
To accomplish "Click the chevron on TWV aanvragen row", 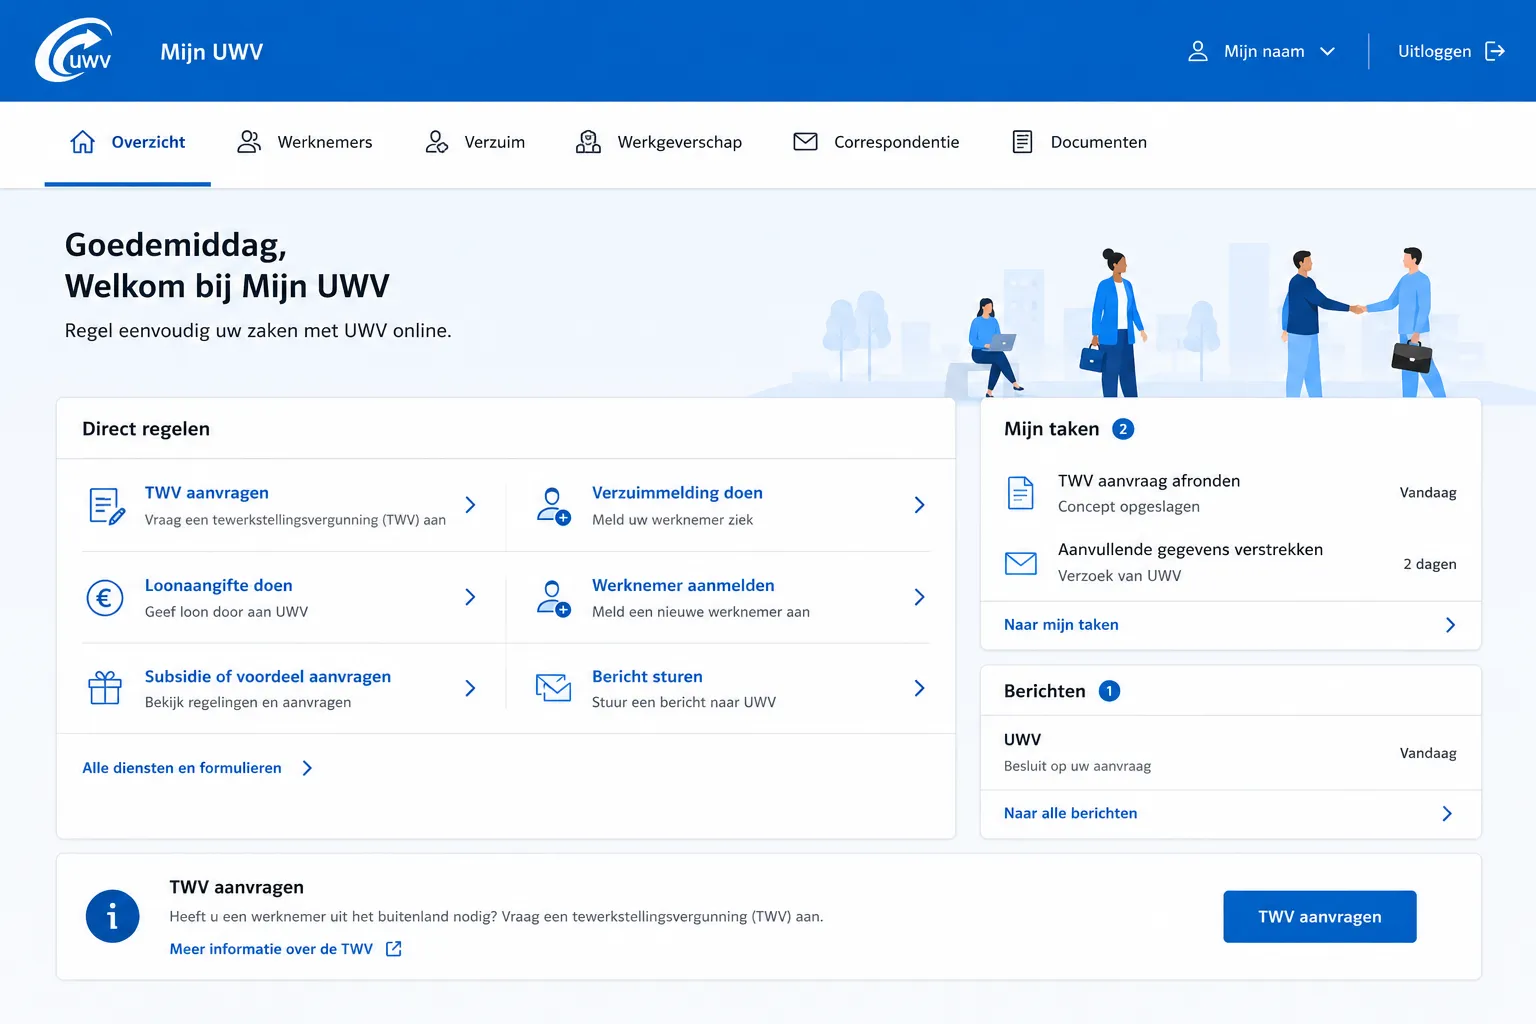I will tap(470, 505).
